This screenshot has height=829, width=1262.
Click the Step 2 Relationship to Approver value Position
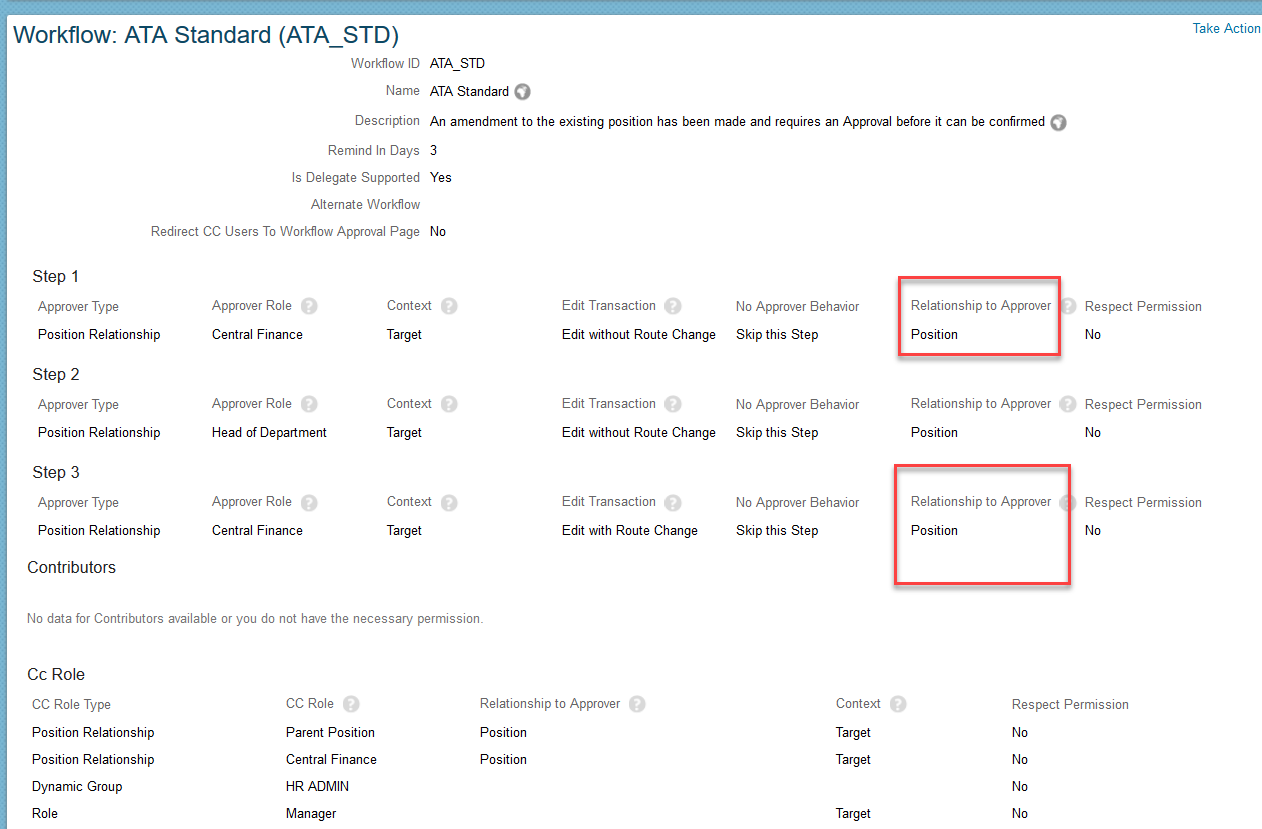point(934,433)
